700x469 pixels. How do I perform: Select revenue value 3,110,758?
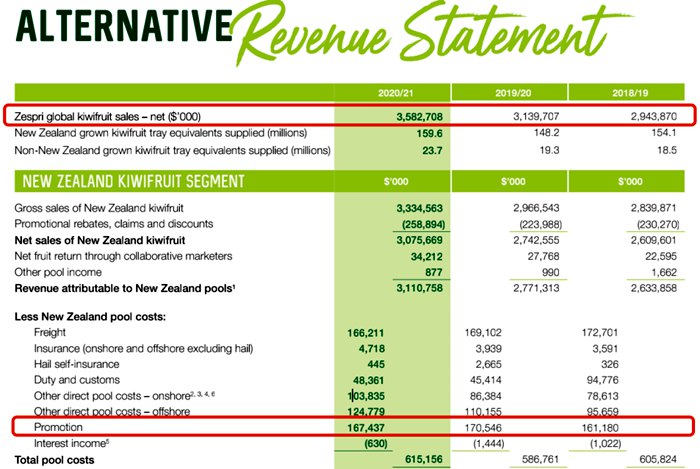pyautogui.click(x=419, y=288)
